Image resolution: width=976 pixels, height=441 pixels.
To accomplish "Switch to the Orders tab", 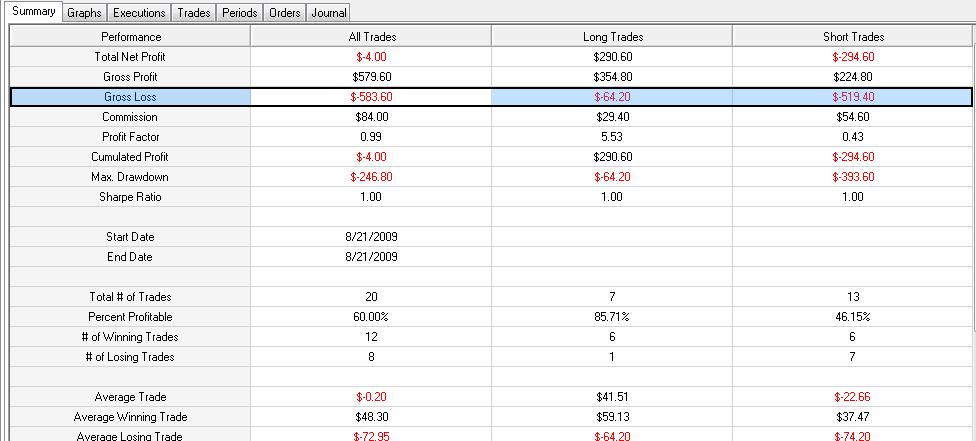I will click(x=284, y=12).
